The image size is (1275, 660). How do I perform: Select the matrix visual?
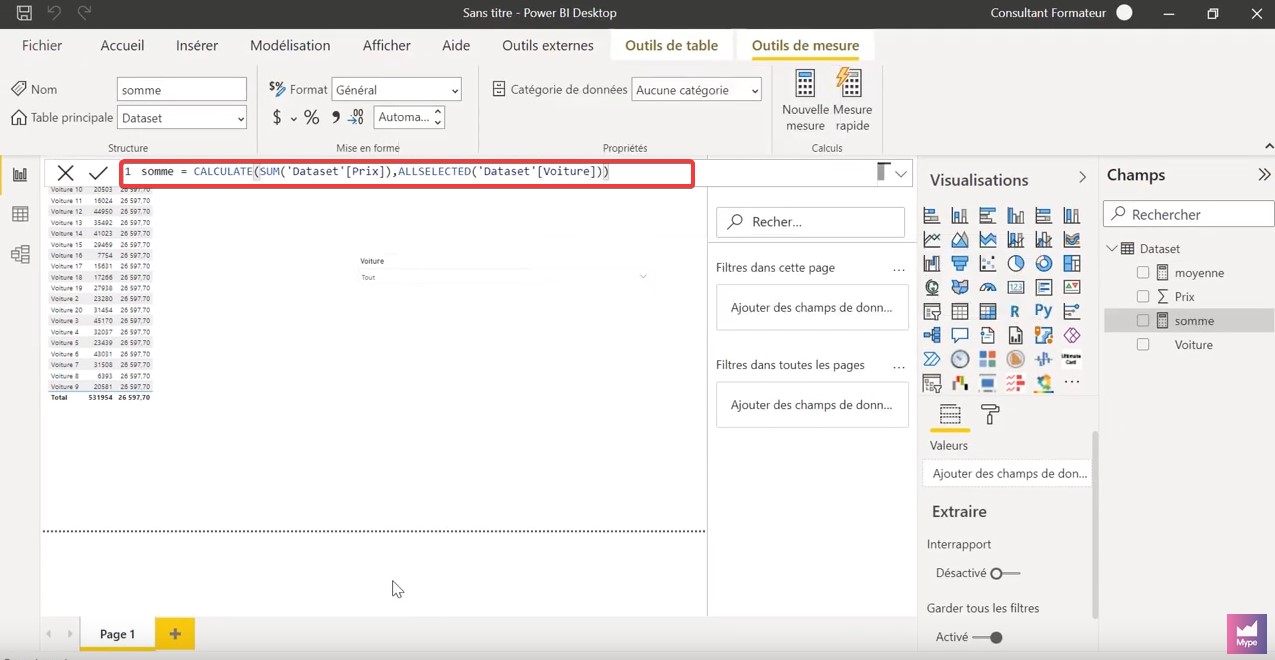coord(988,311)
